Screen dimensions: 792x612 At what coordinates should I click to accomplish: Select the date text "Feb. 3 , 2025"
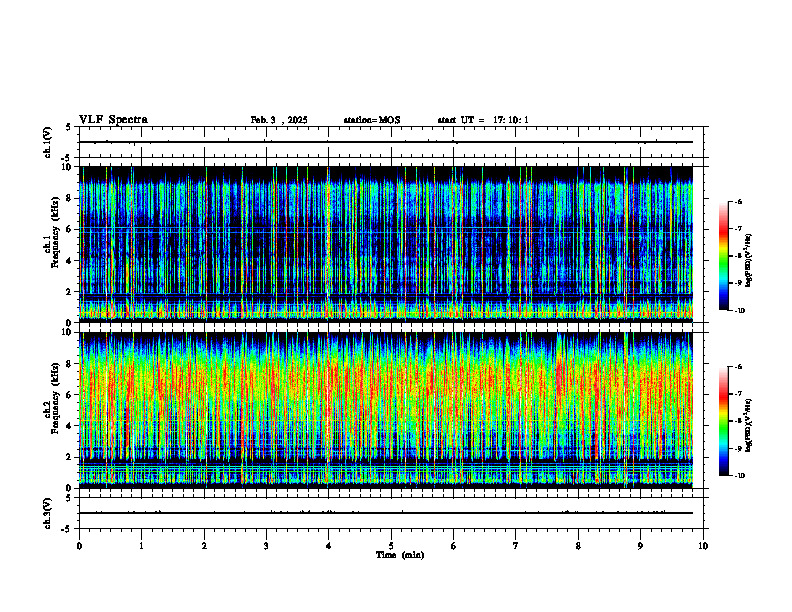279,120
